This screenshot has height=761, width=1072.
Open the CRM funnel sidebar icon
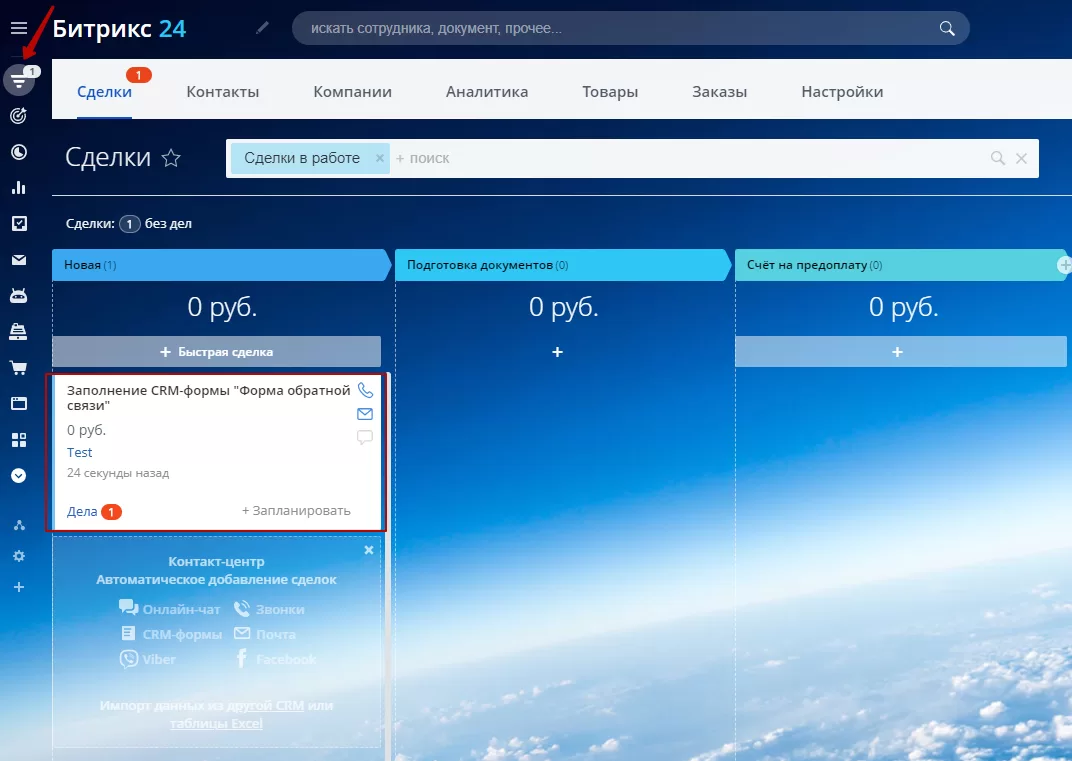point(19,81)
